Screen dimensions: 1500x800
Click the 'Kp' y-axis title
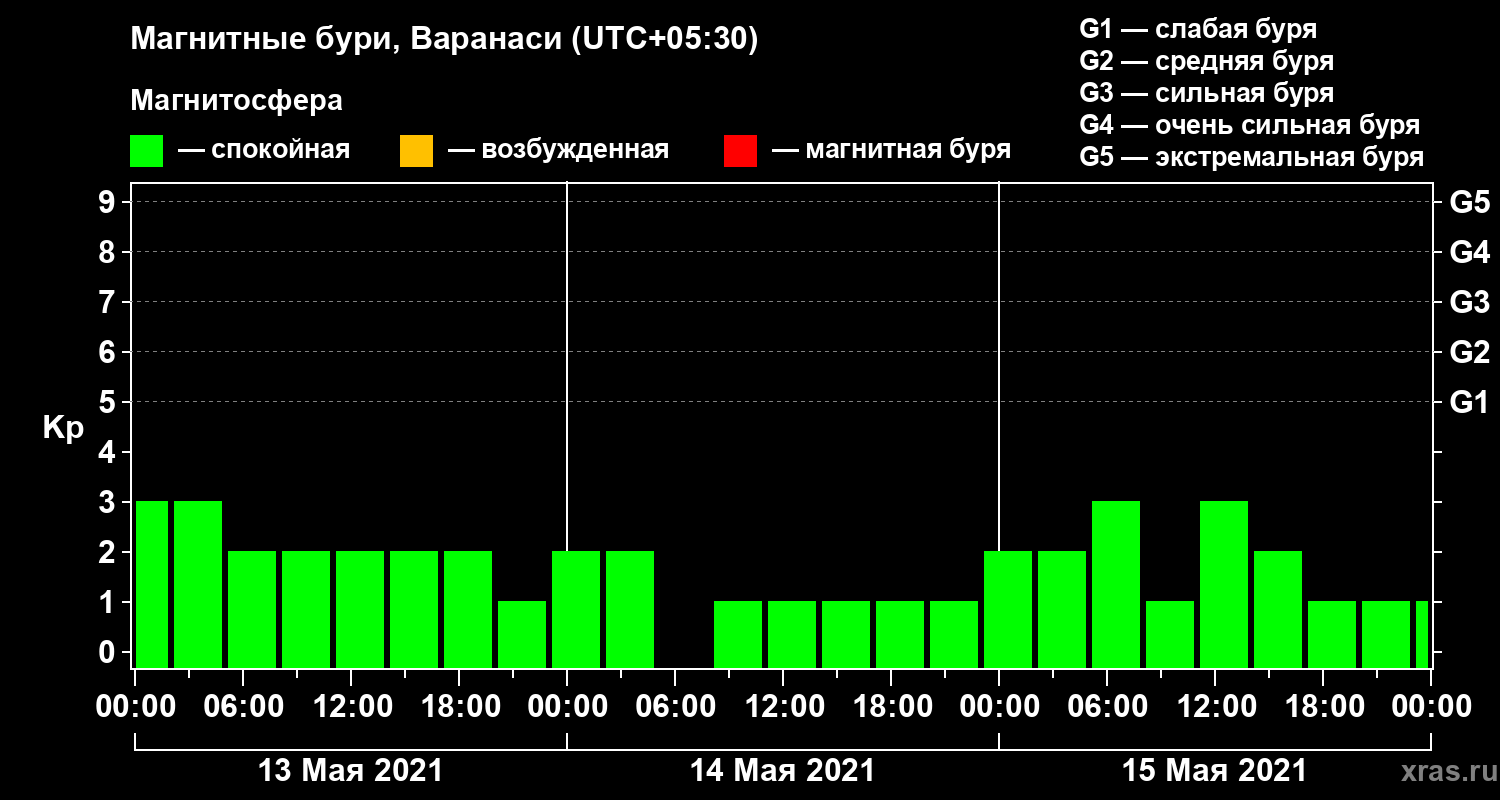pos(63,427)
